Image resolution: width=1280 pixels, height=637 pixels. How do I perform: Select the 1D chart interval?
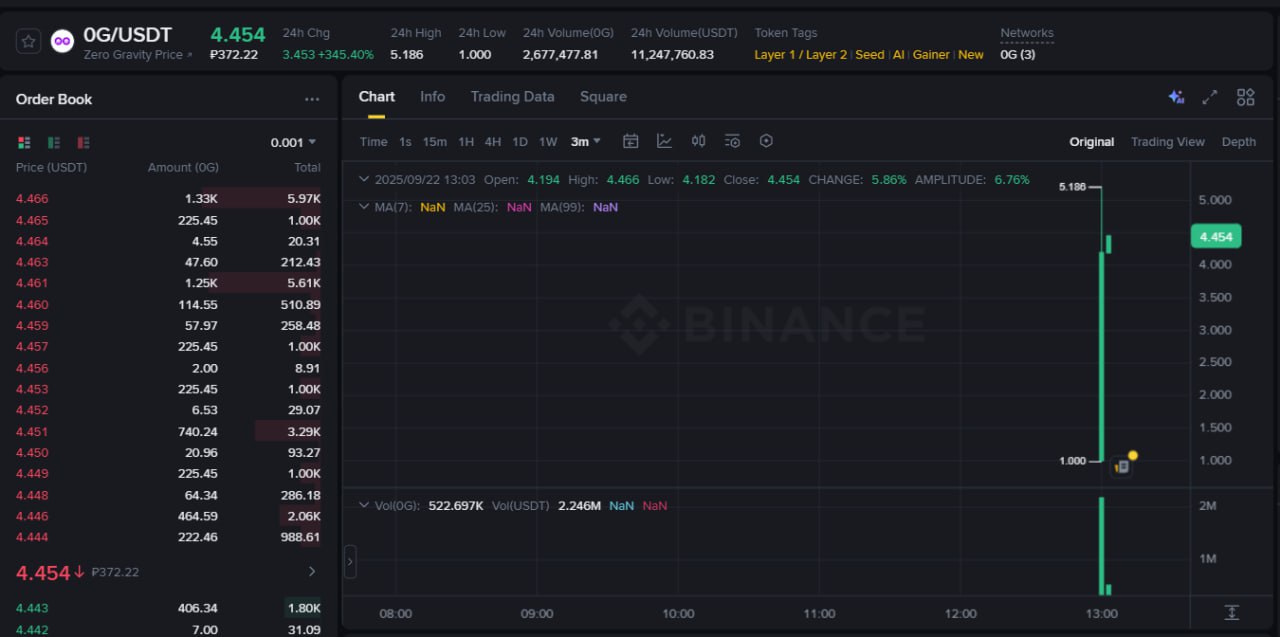520,141
